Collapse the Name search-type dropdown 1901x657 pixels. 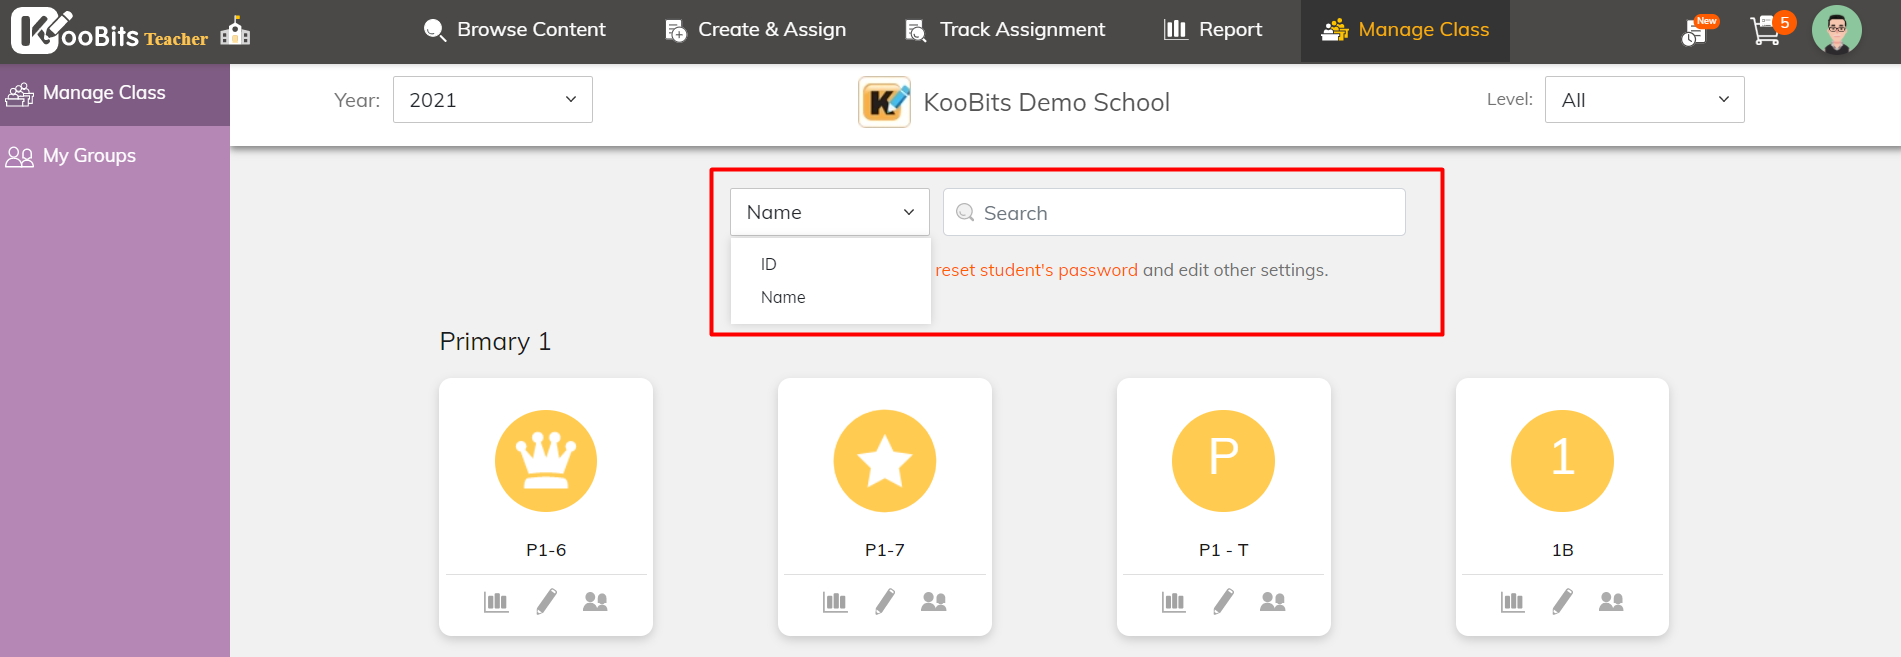pyautogui.click(x=829, y=212)
